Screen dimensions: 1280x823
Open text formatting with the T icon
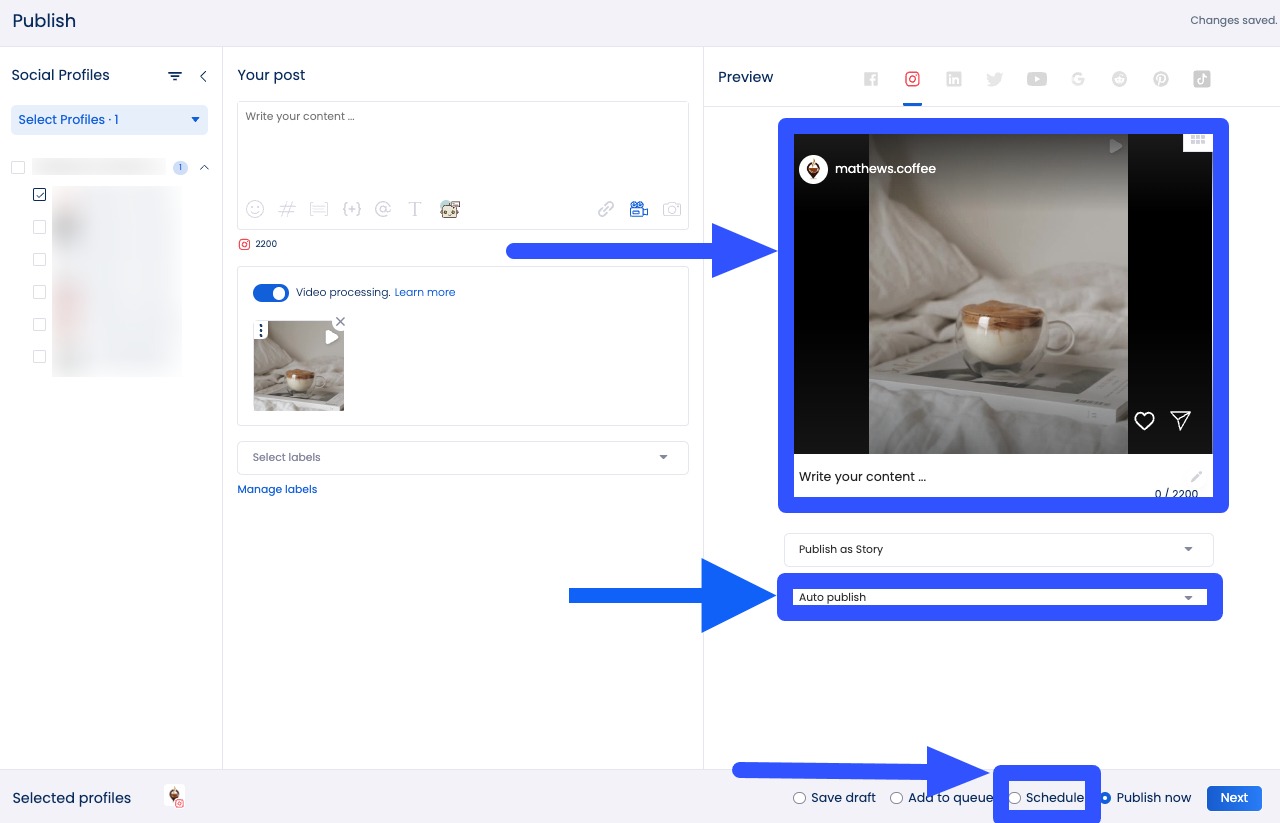pos(415,209)
